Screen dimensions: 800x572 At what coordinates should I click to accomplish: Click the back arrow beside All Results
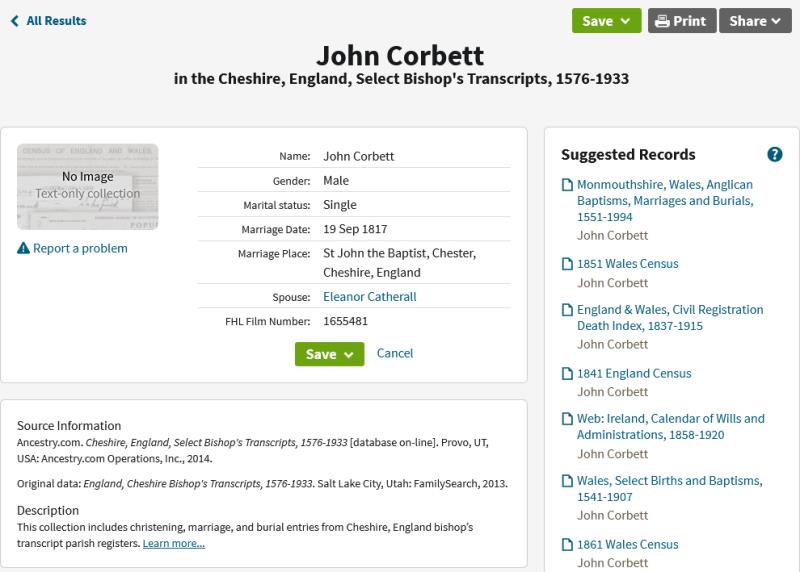click(14, 21)
